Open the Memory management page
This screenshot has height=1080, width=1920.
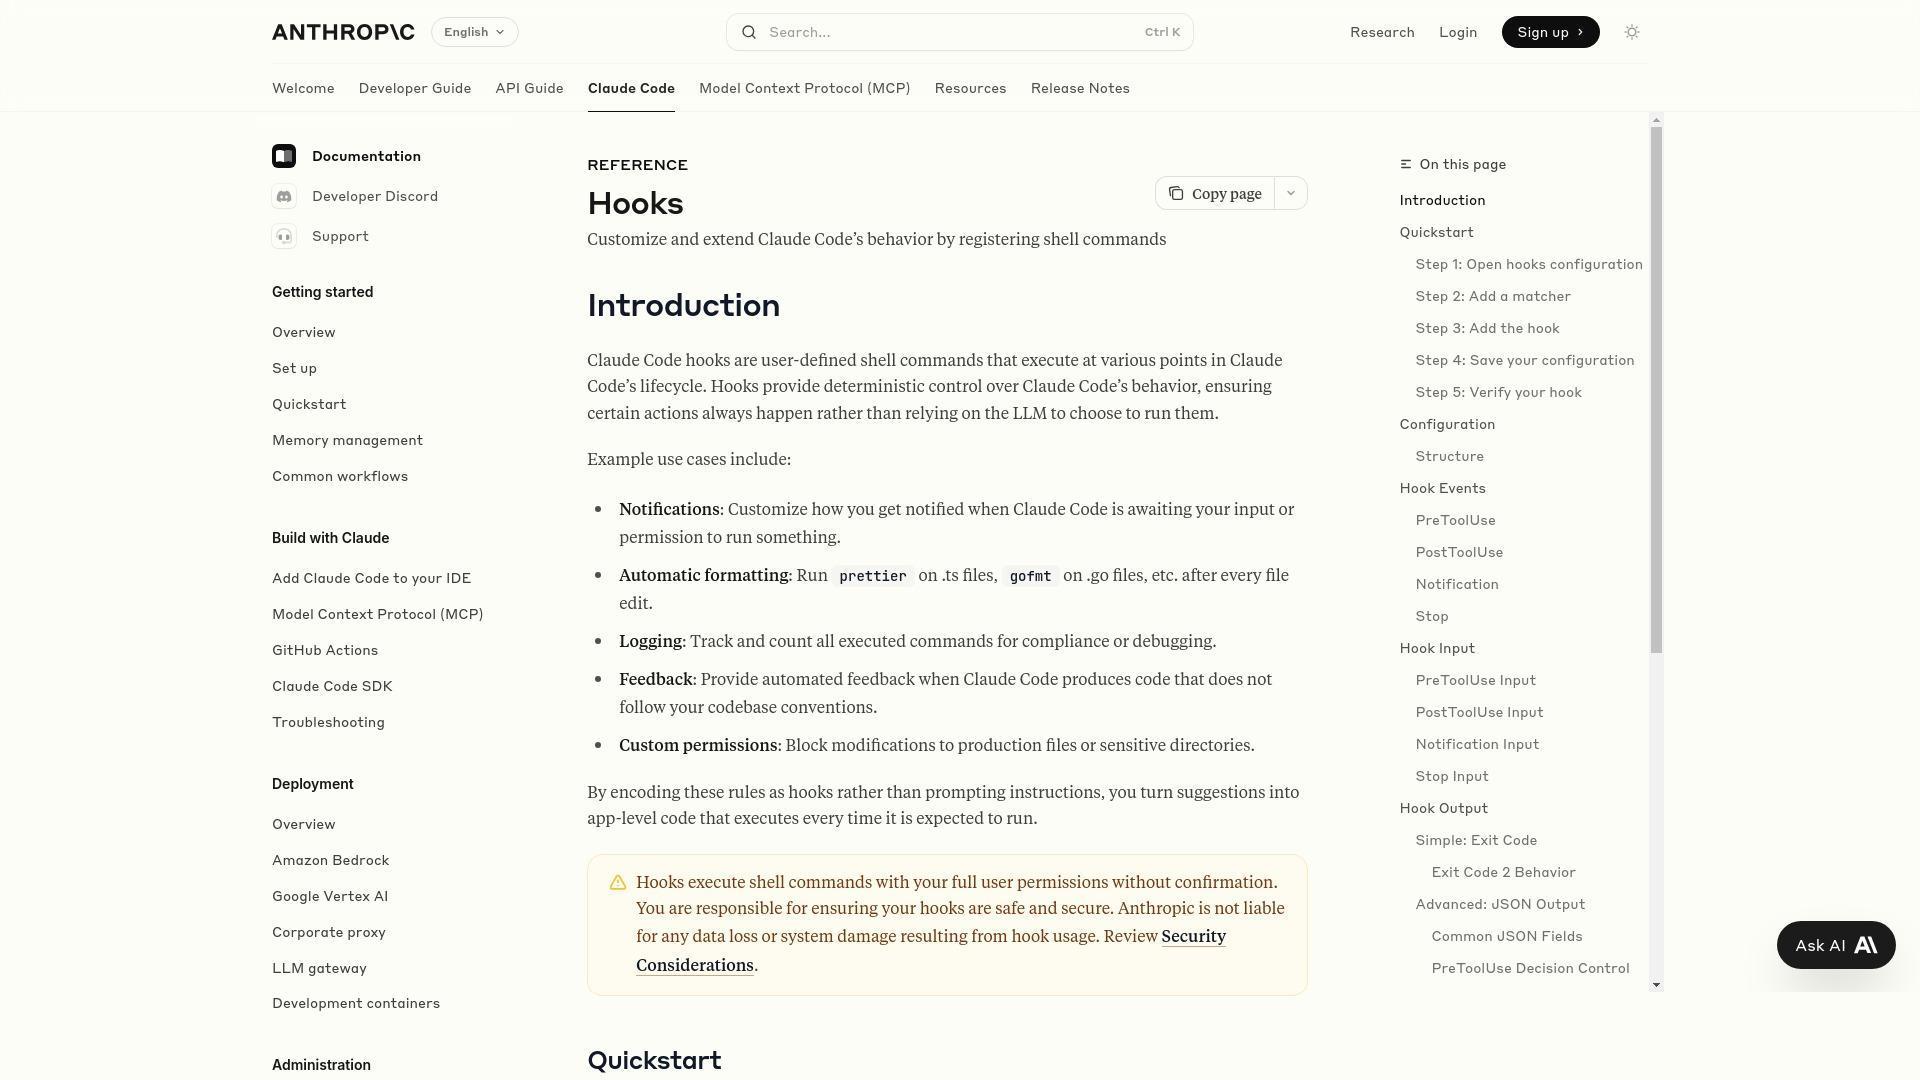coord(347,440)
